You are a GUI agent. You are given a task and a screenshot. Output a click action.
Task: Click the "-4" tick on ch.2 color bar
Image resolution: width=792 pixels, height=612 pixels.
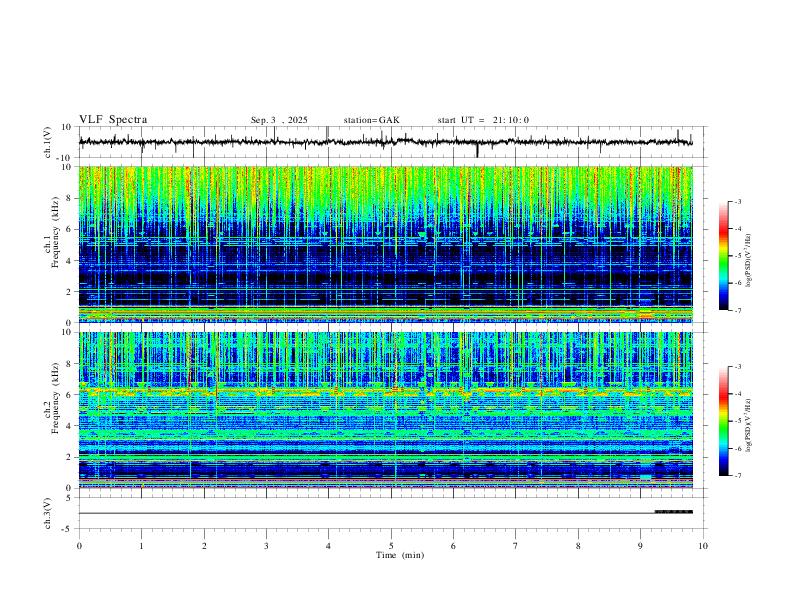tap(737, 394)
